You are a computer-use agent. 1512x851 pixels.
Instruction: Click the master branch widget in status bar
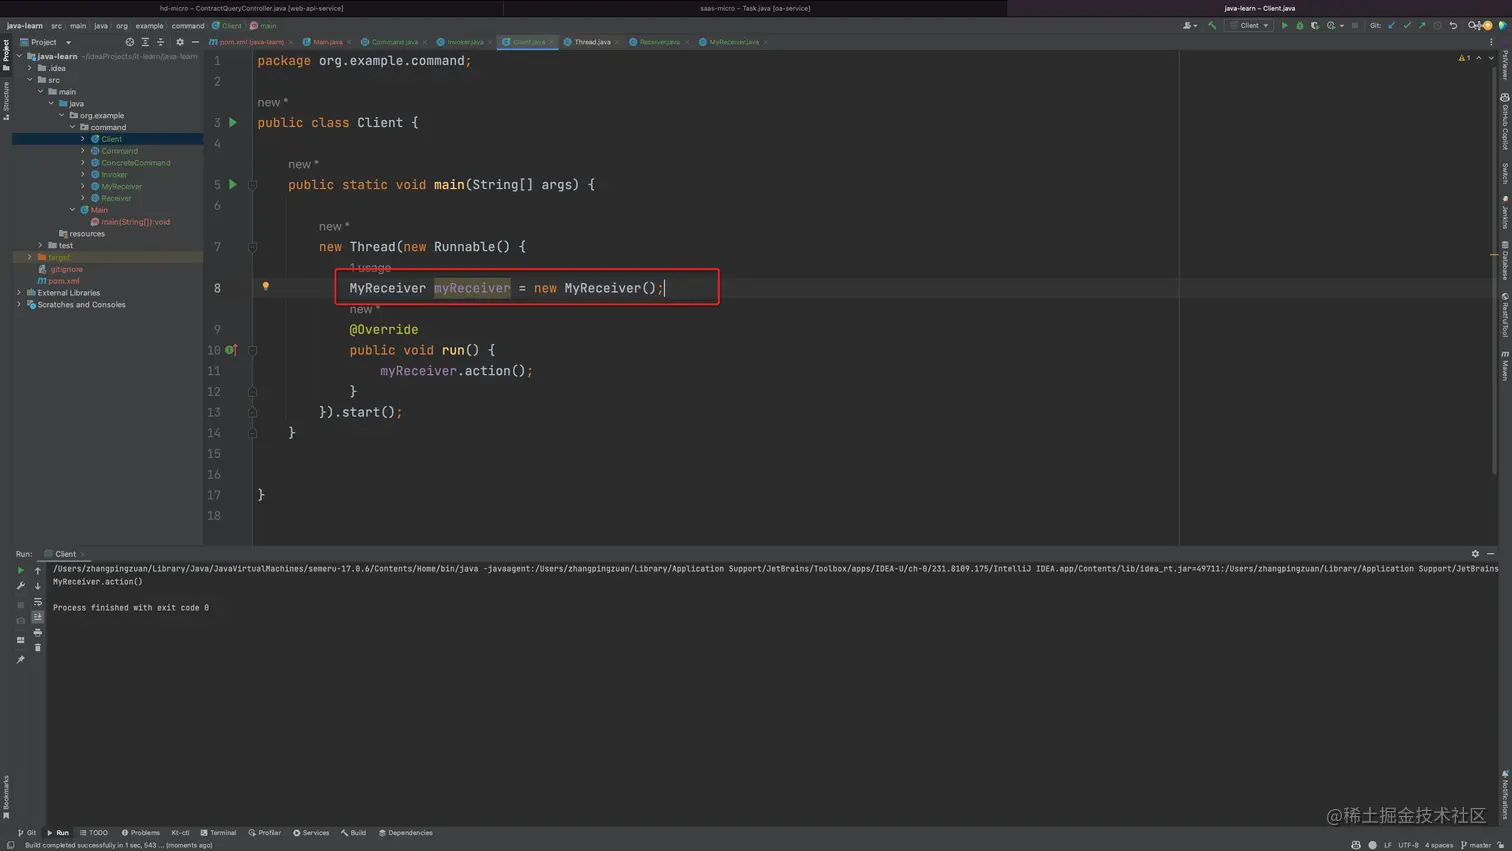tap(1476, 845)
